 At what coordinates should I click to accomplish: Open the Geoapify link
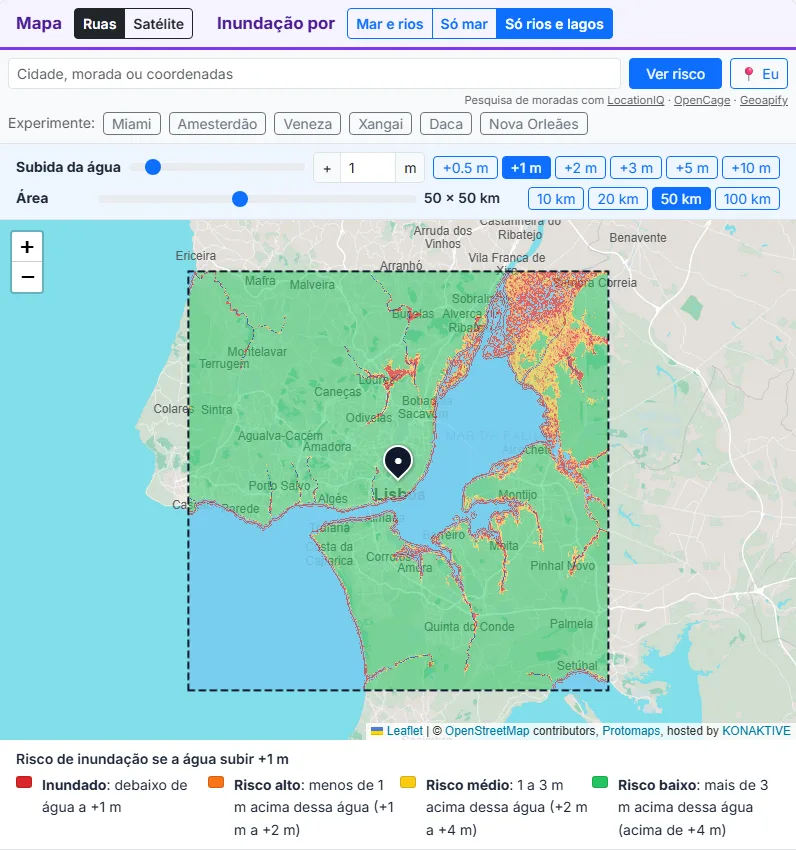(763, 100)
